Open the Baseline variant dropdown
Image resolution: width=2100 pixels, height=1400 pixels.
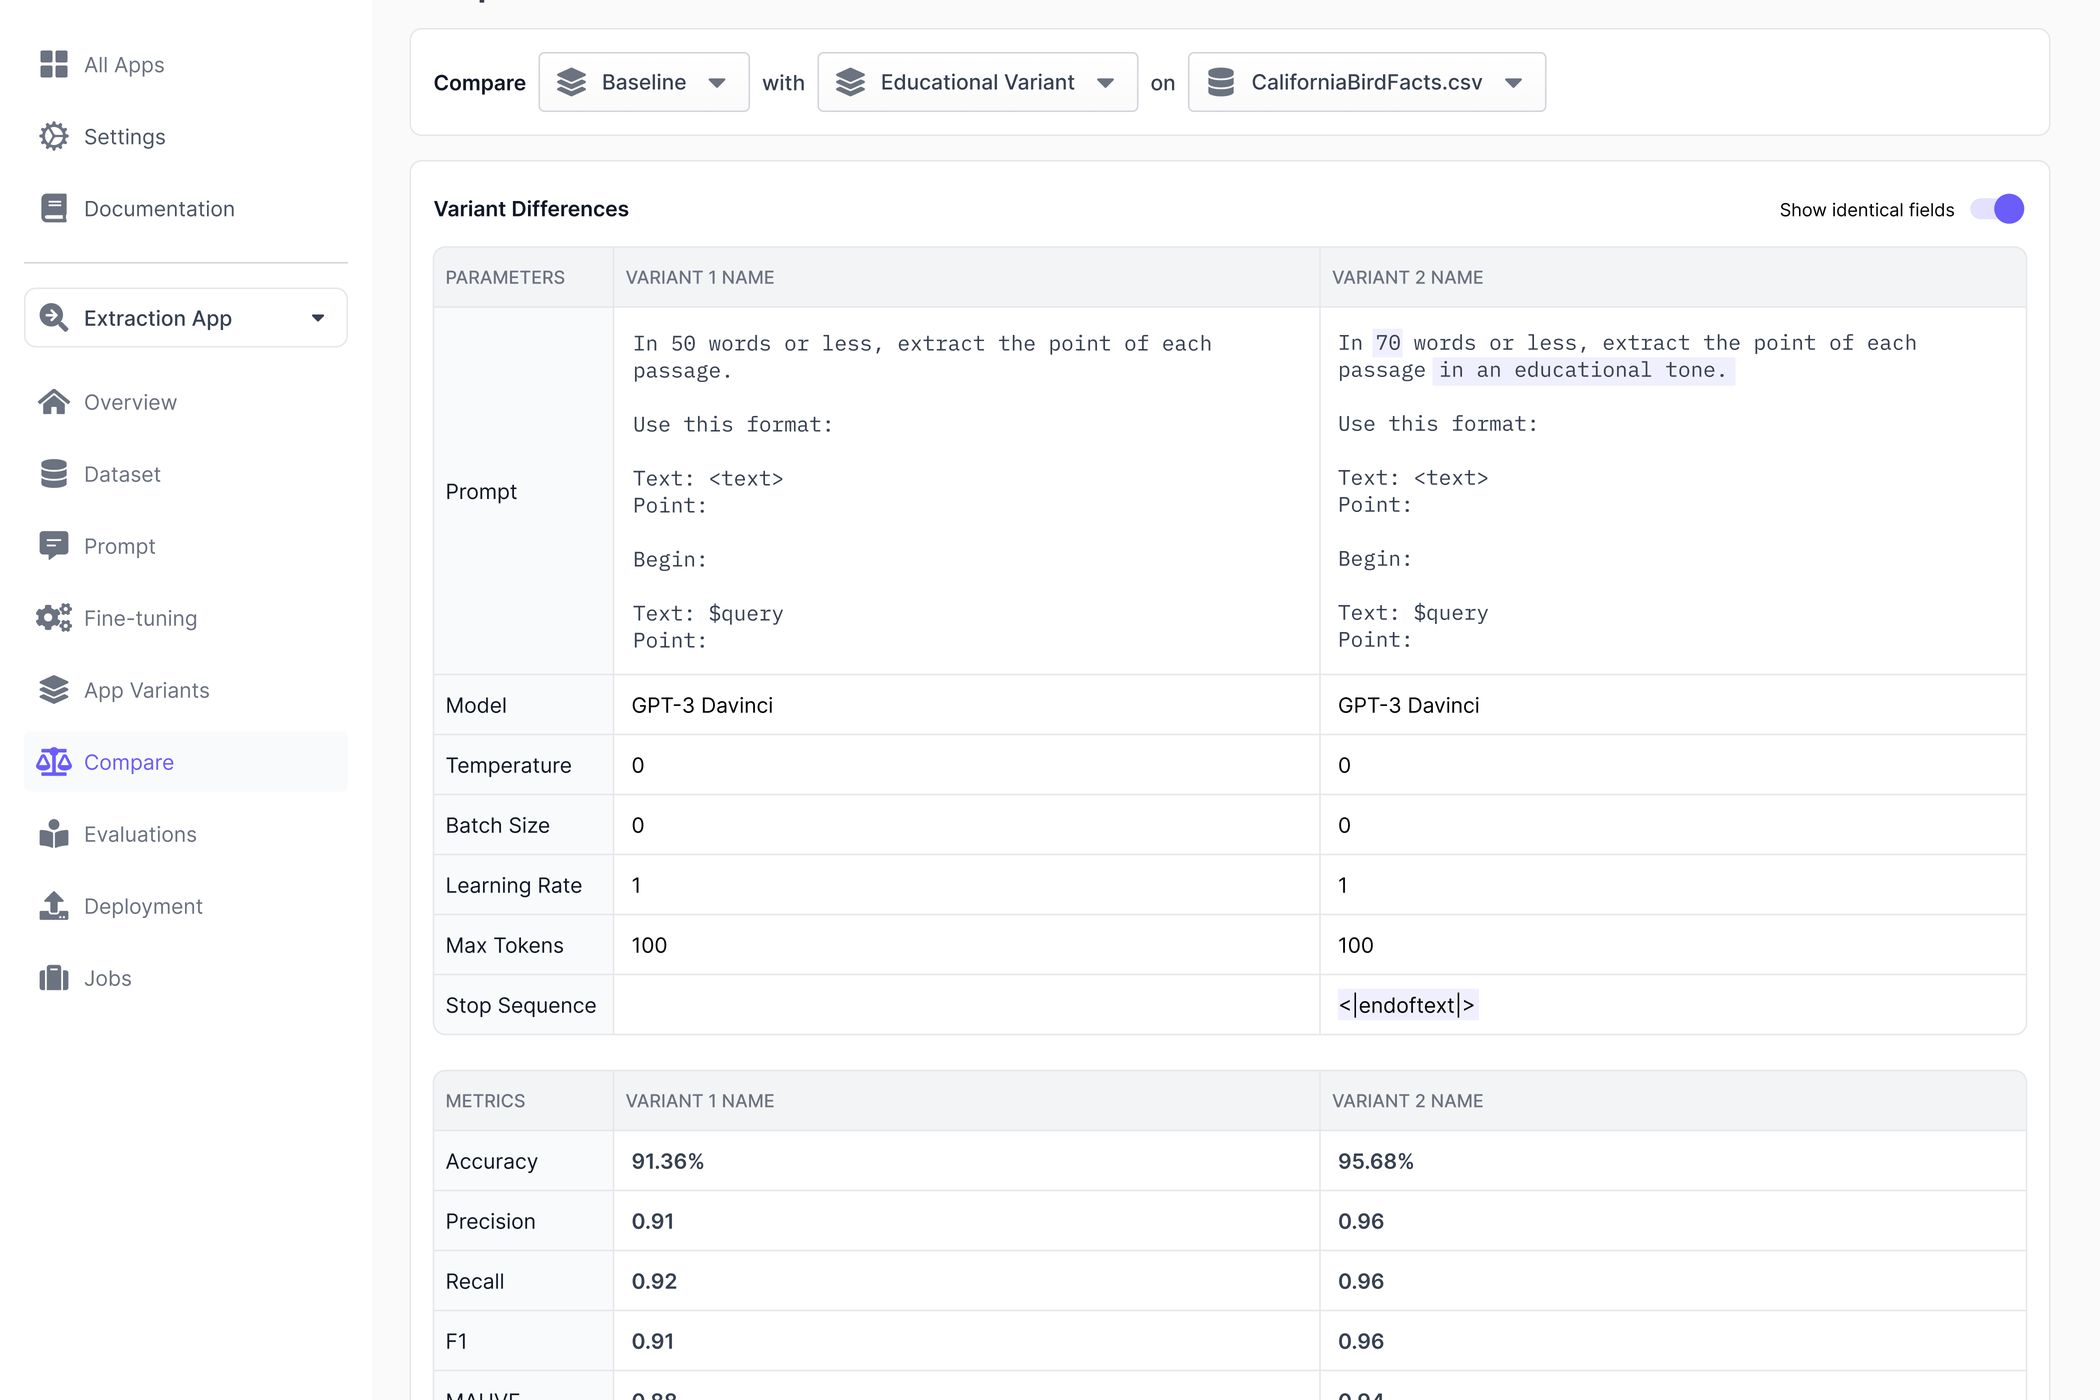click(644, 82)
